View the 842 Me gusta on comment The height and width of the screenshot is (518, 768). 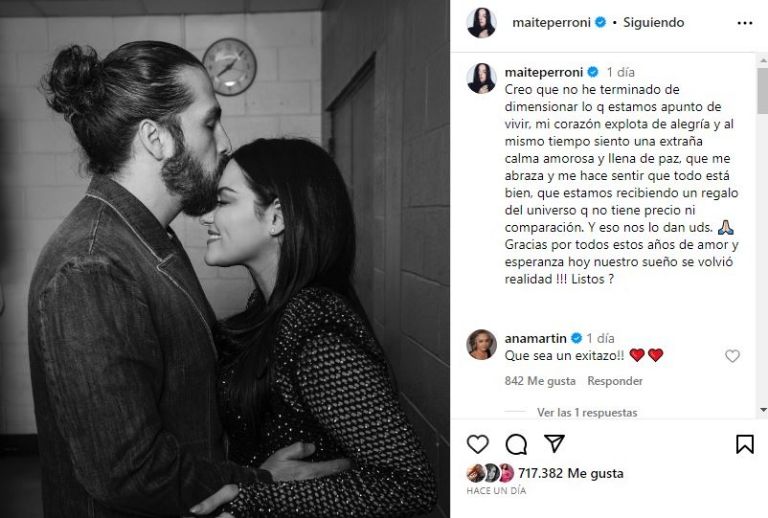pyautogui.click(x=540, y=381)
